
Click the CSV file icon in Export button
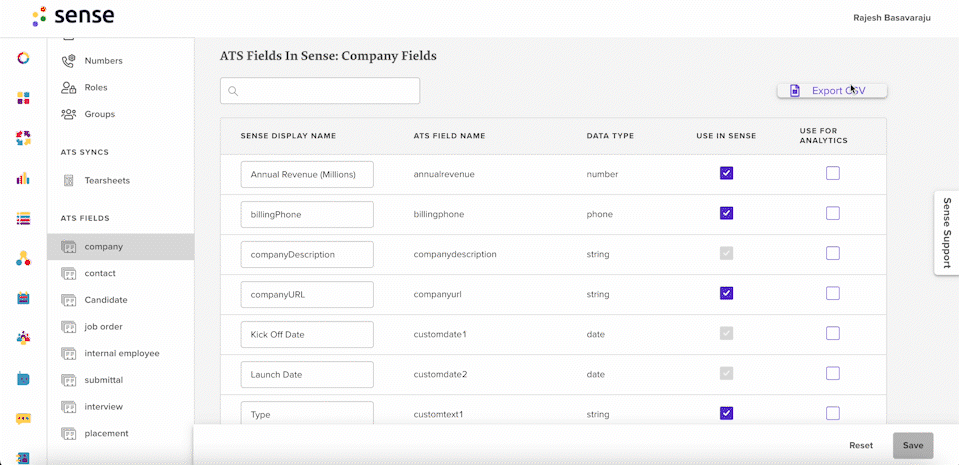[794, 91]
